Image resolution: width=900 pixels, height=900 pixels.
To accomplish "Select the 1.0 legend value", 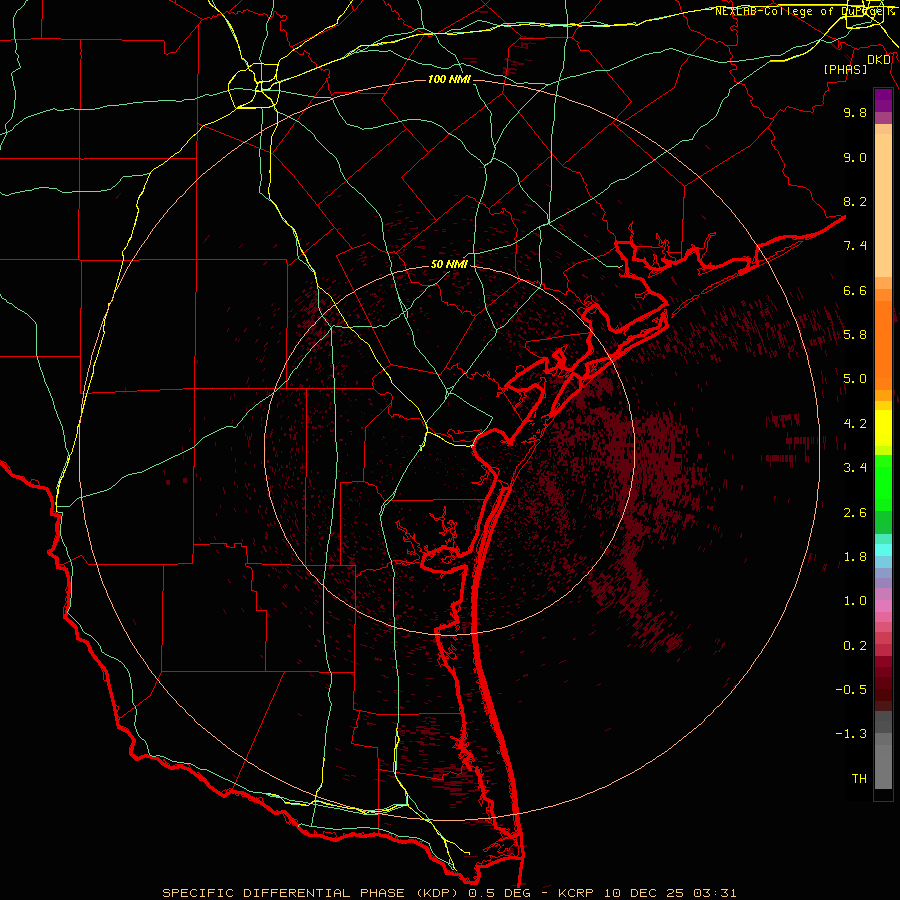I will (855, 601).
